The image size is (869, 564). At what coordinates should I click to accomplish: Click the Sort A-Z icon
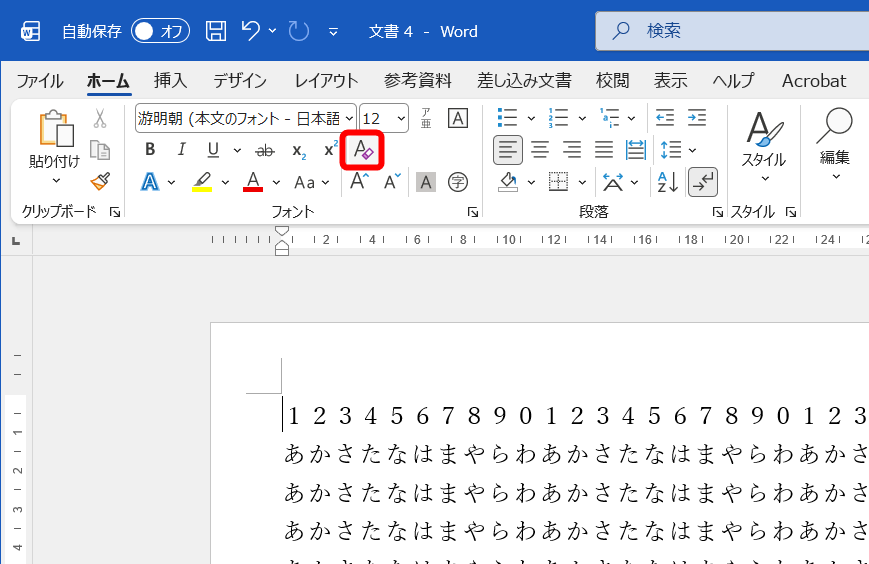tap(667, 182)
